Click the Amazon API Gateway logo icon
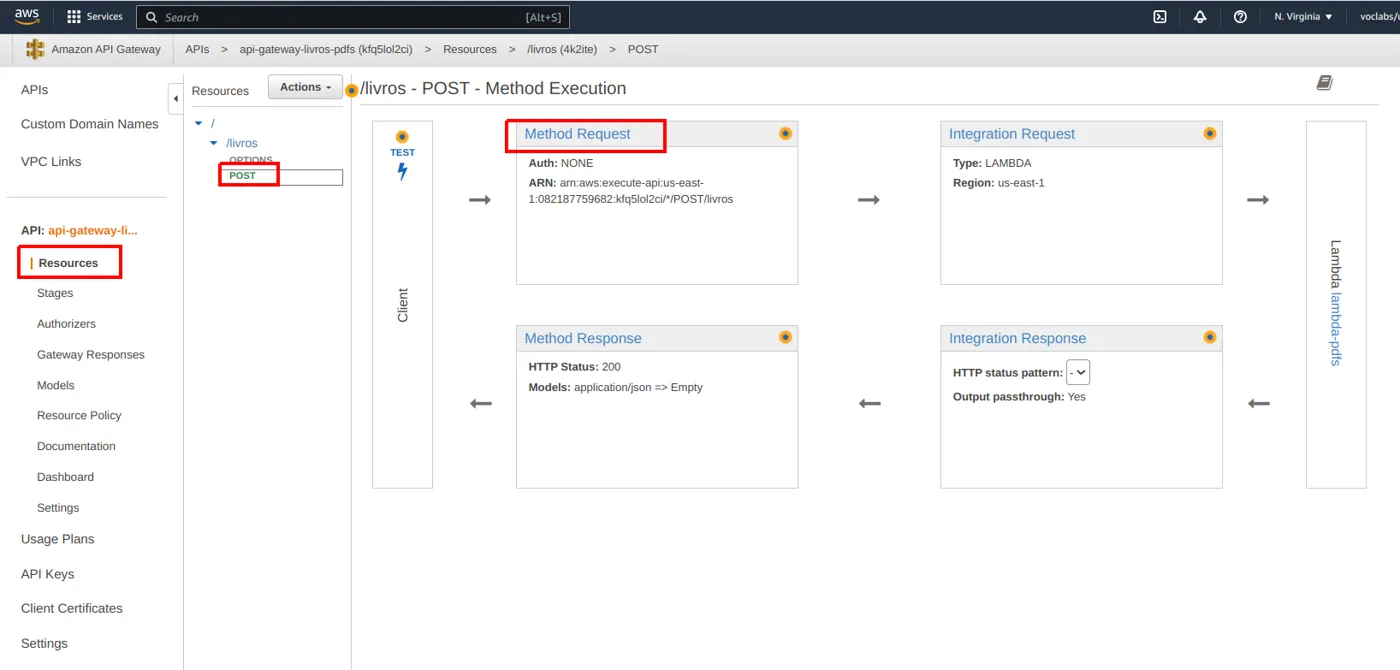This screenshot has height=670, width=1400. tap(35, 49)
